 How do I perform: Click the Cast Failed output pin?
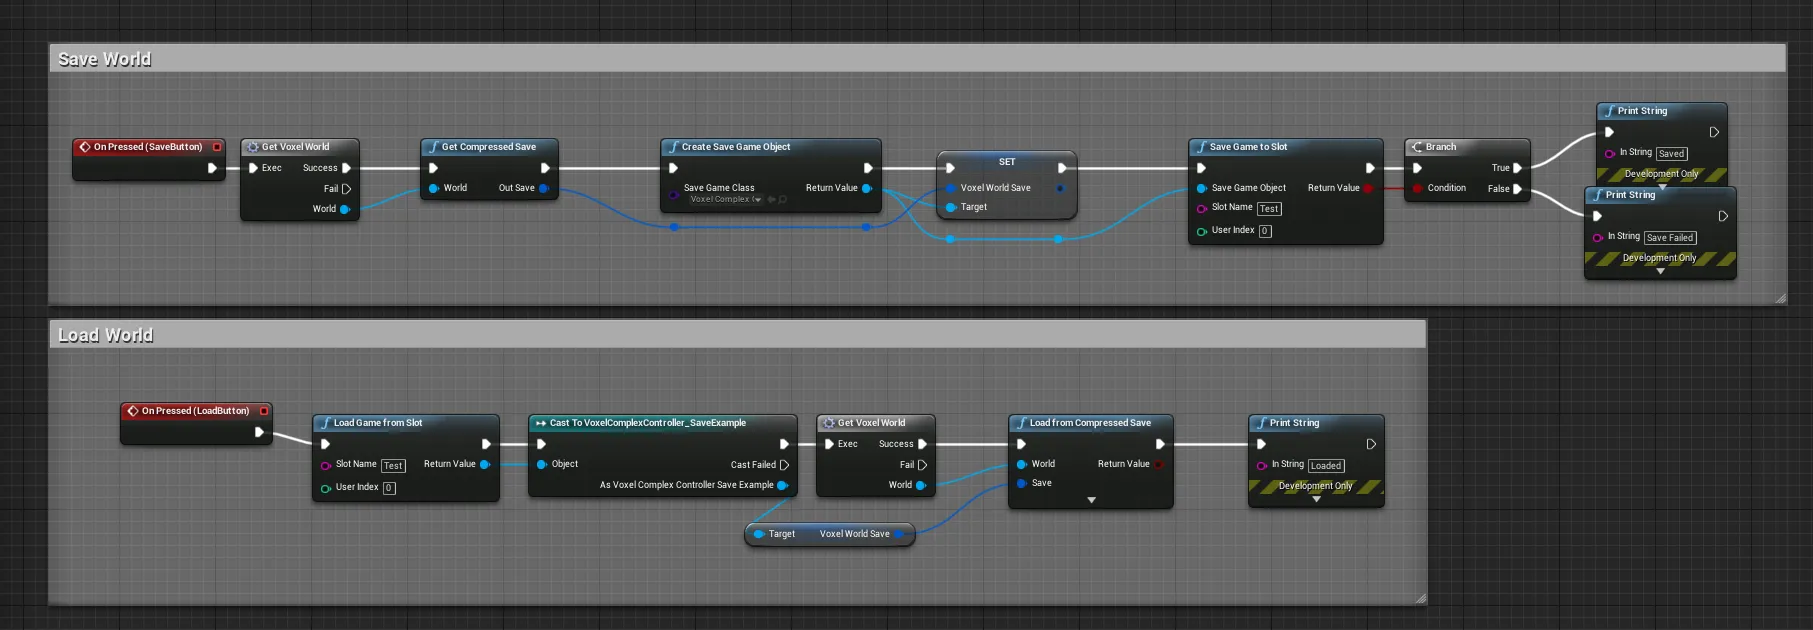pos(784,465)
